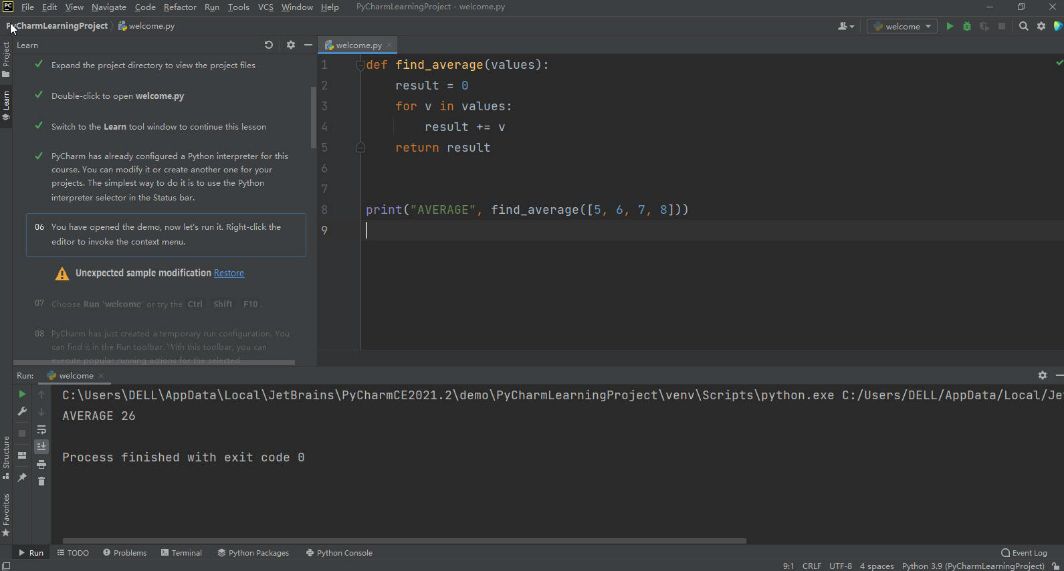The height and width of the screenshot is (571, 1064).
Task: Toggle the Learn side stripe button
Action: [x=6, y=105]
